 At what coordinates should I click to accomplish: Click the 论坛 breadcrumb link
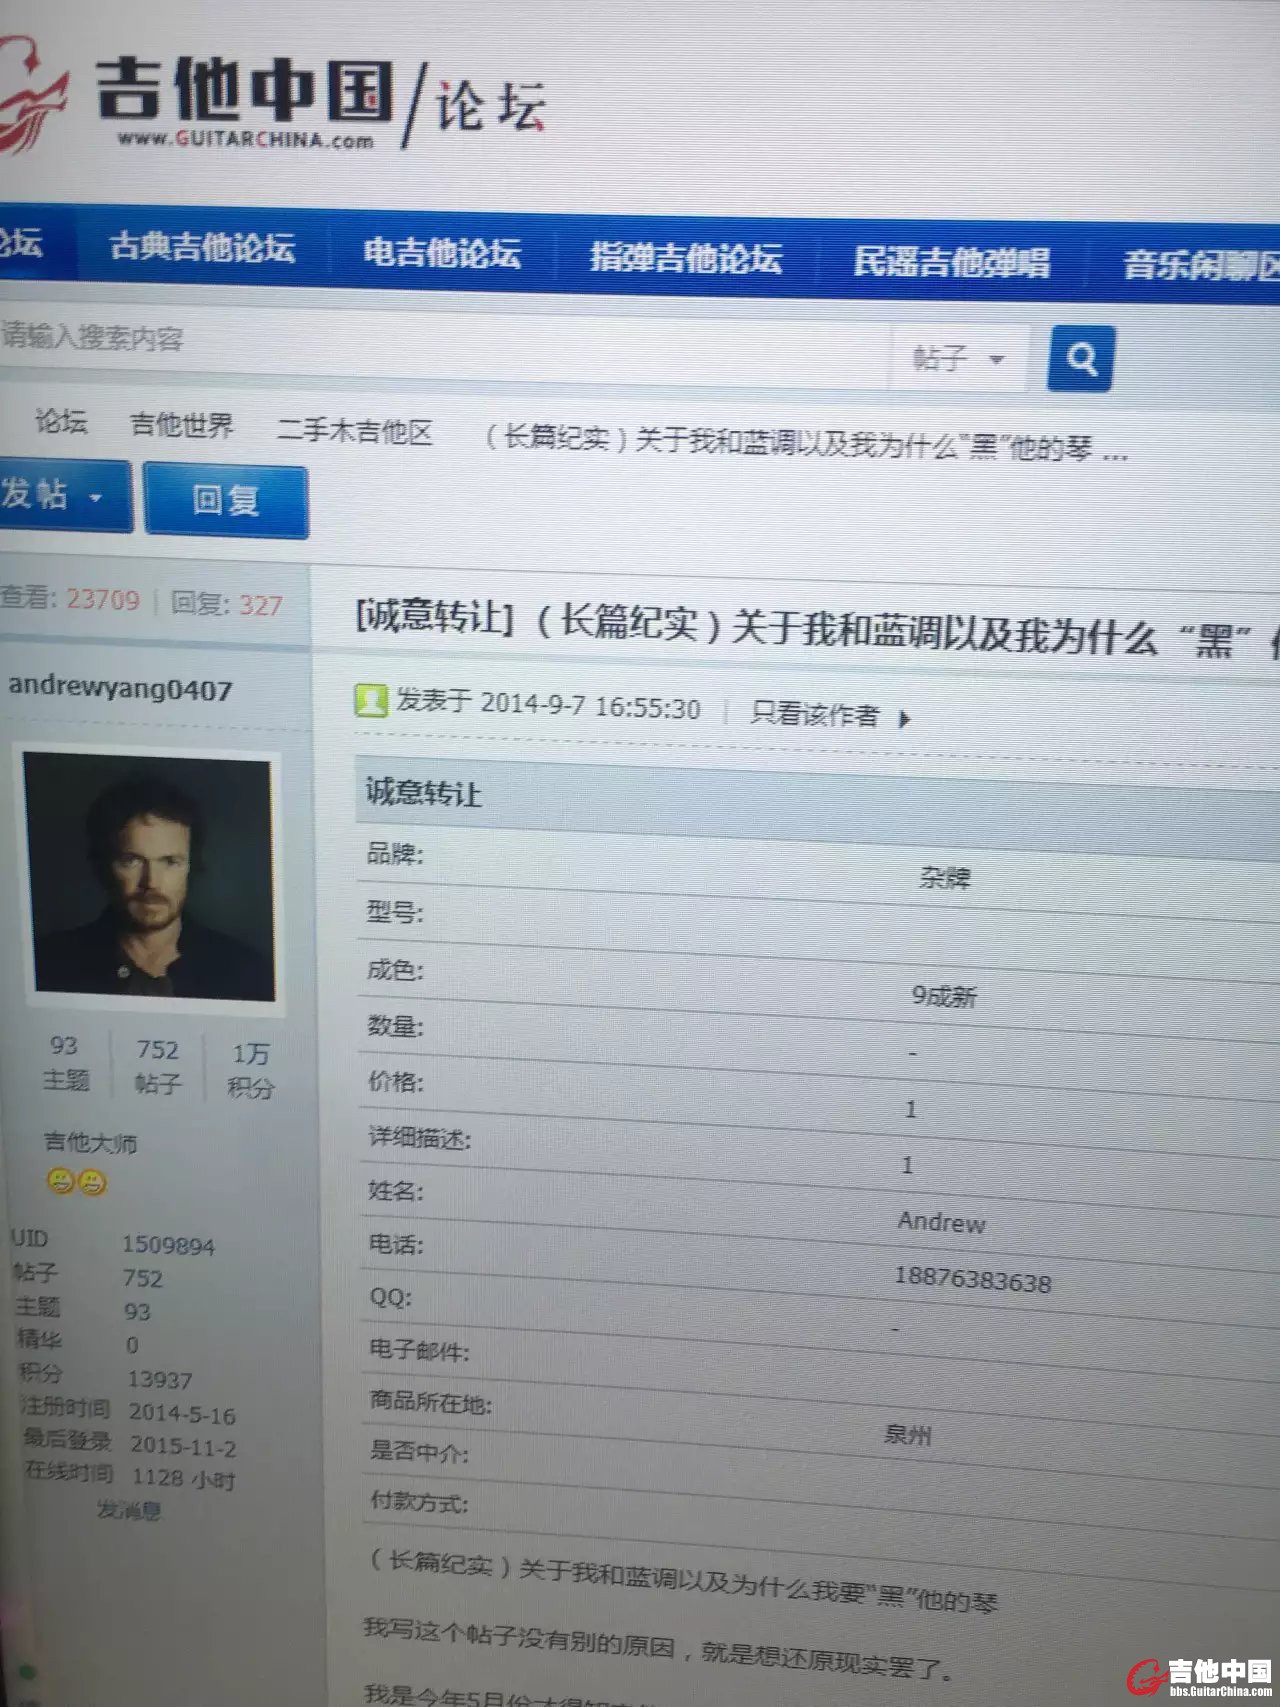[60, 421]
